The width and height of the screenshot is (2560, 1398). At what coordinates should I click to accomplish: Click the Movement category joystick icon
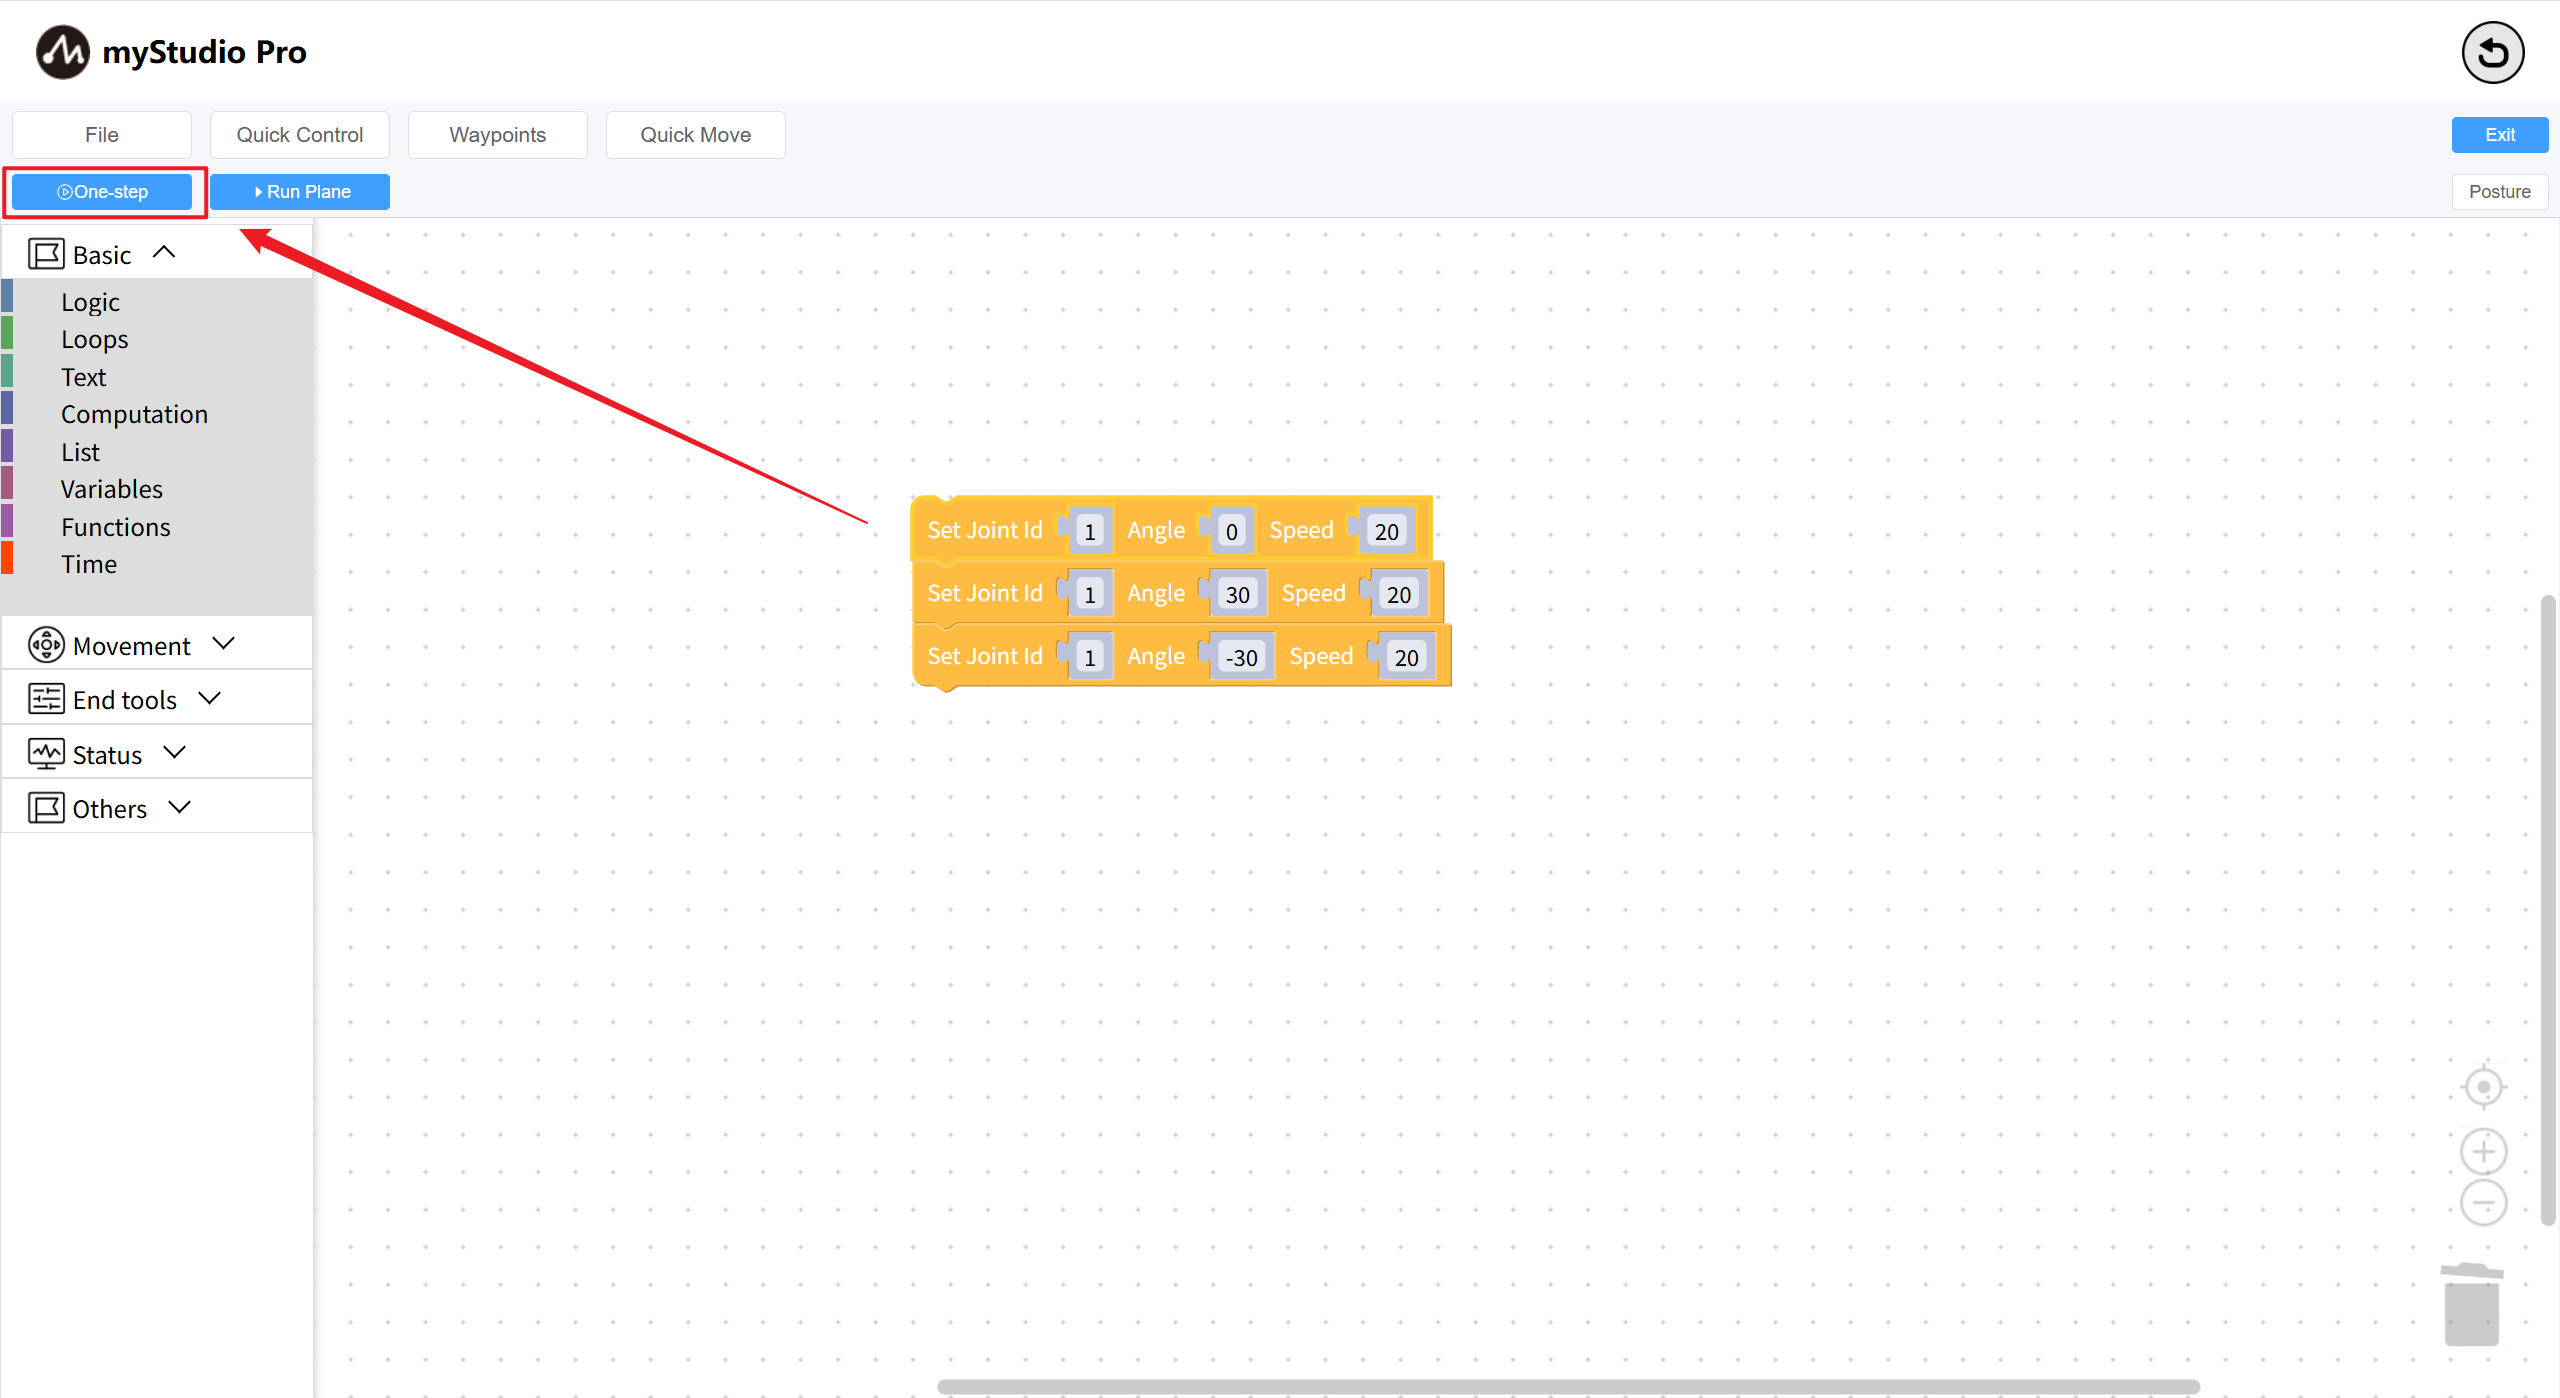click(46, 645)
